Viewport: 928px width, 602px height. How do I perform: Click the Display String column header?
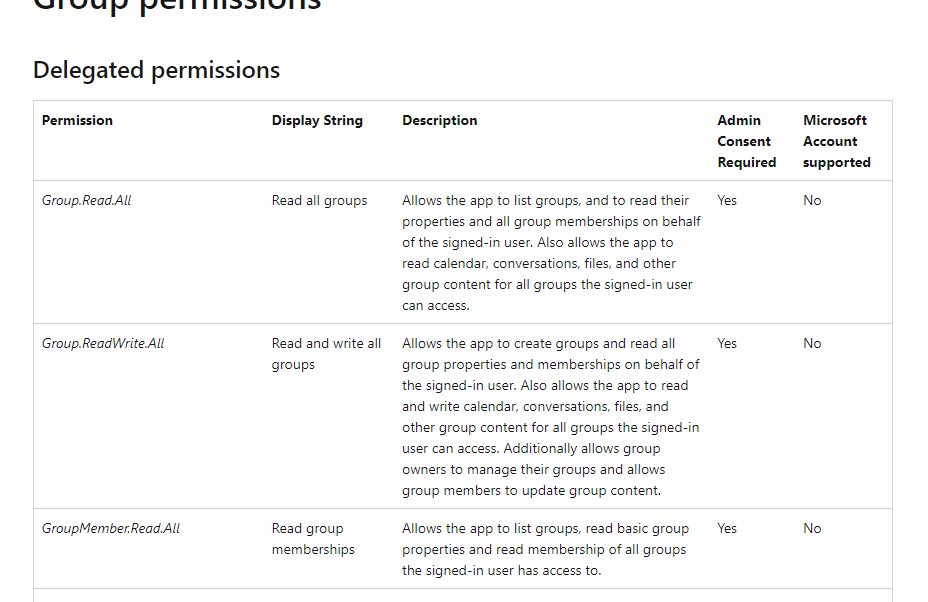click(317, 120)
